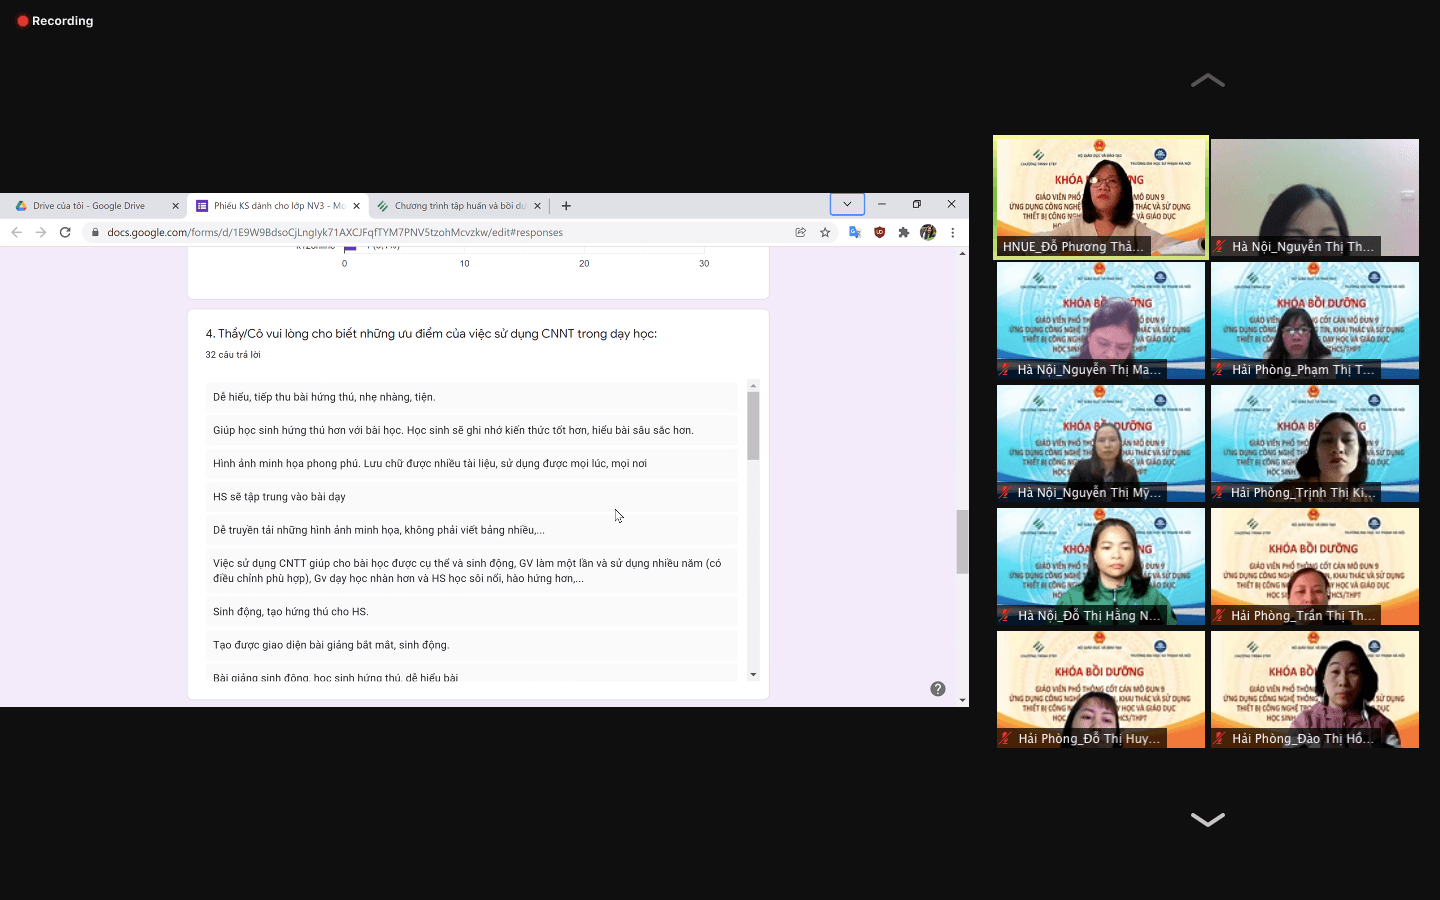Viewport: 1440px width, 900px height.
Task: Click the docs.google.com address bar
Action: 440,232
